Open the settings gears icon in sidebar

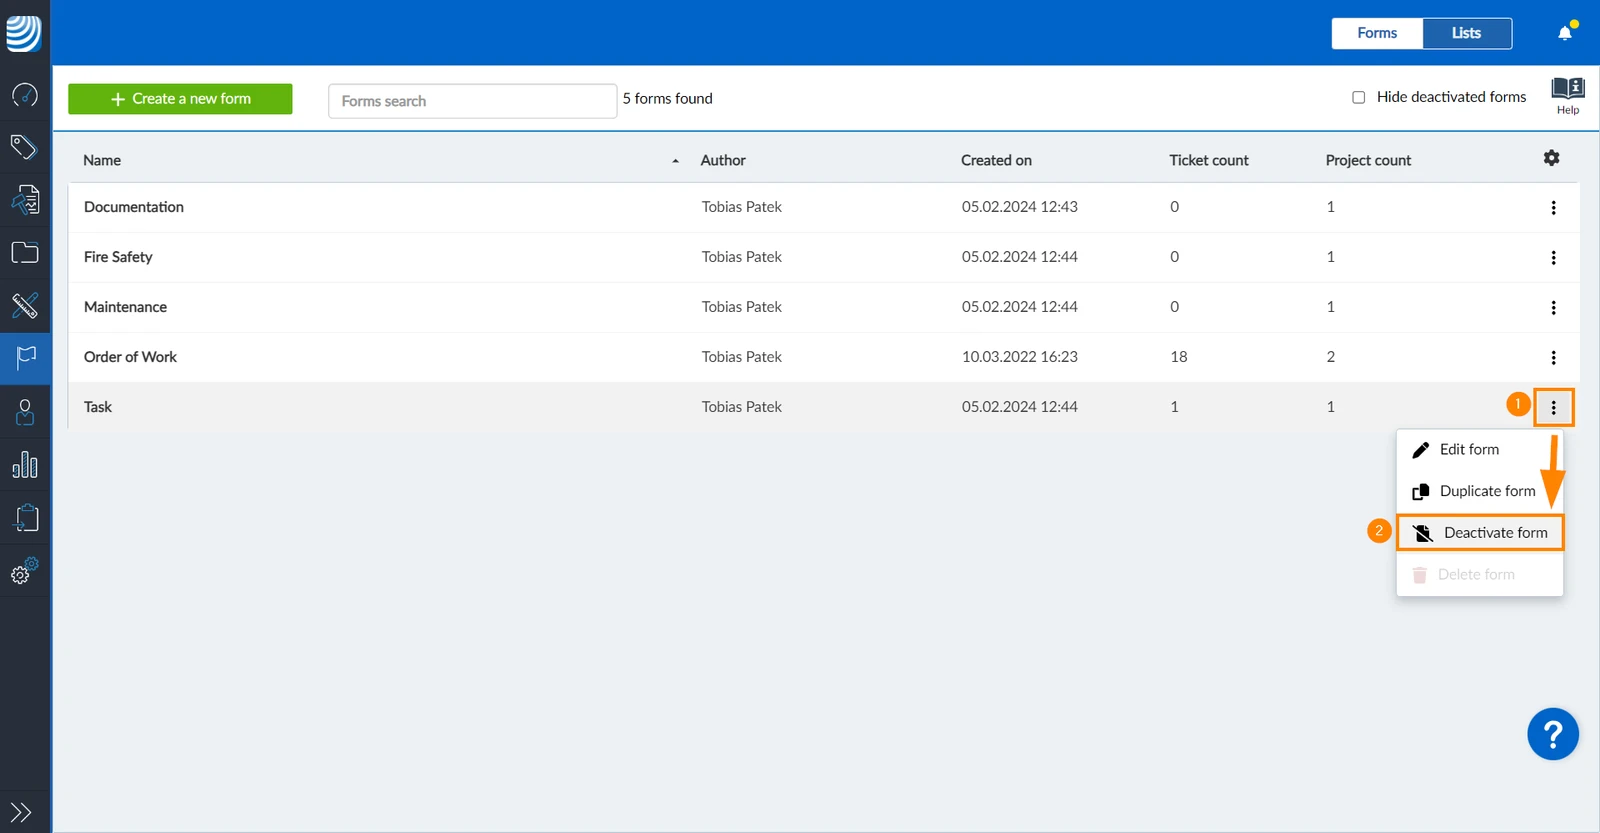pos(25,571)
